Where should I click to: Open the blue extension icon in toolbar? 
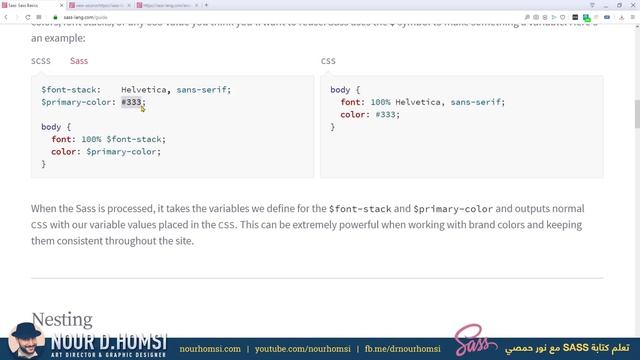pos(607,17)
